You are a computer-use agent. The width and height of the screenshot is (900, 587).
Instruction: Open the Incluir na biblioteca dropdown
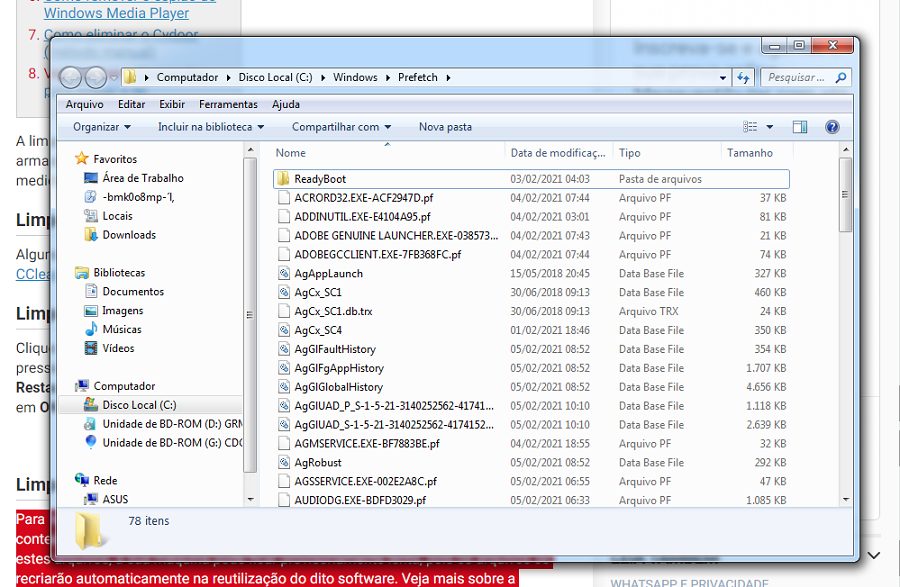[x=211, y=127]
